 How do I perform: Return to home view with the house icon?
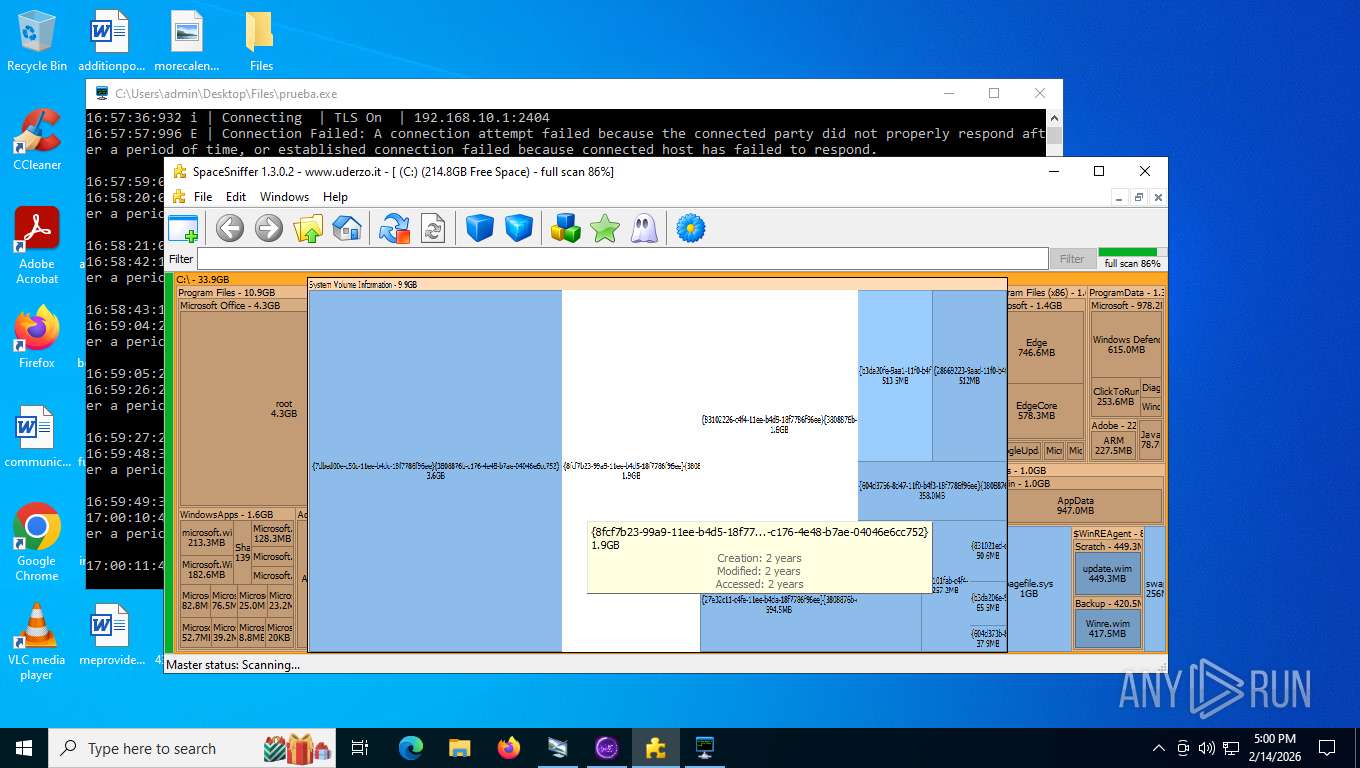[346, 228]
